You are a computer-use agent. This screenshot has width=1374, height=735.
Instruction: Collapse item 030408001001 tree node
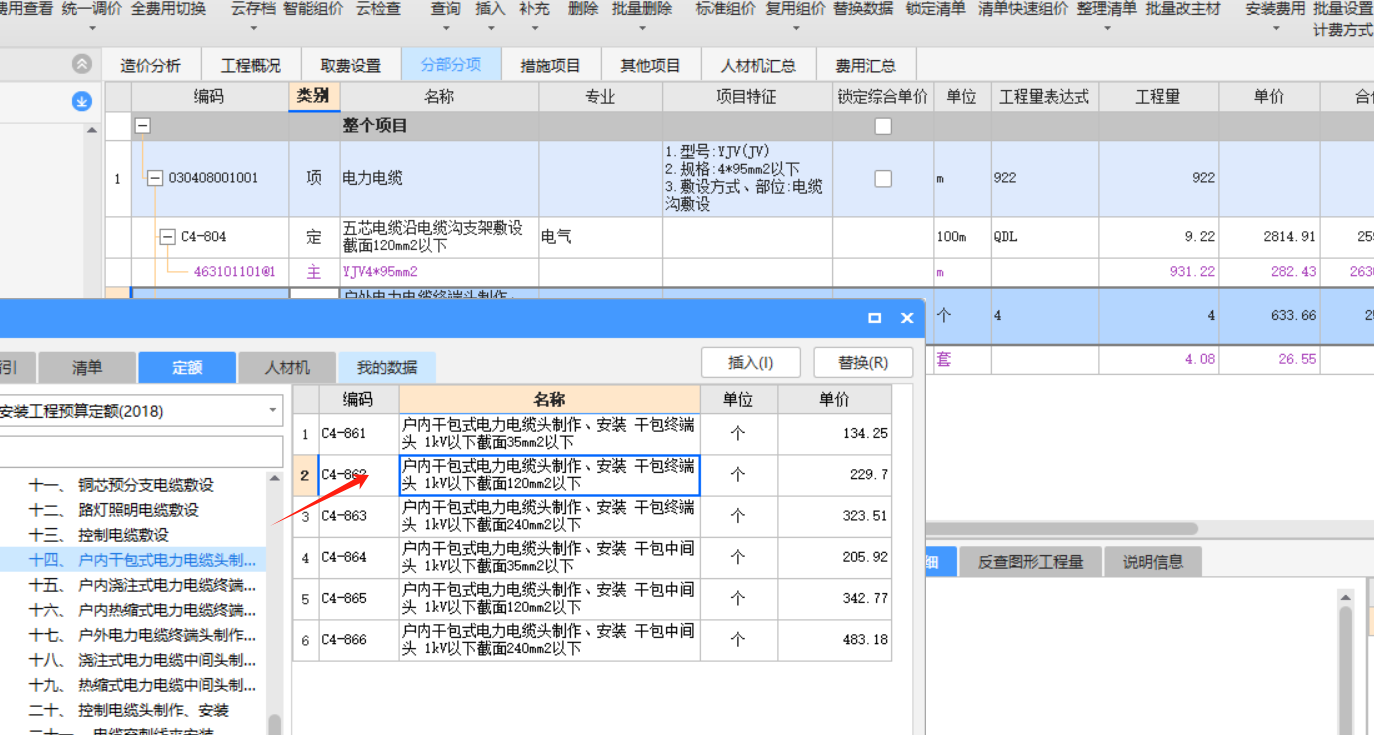point(155,178)
